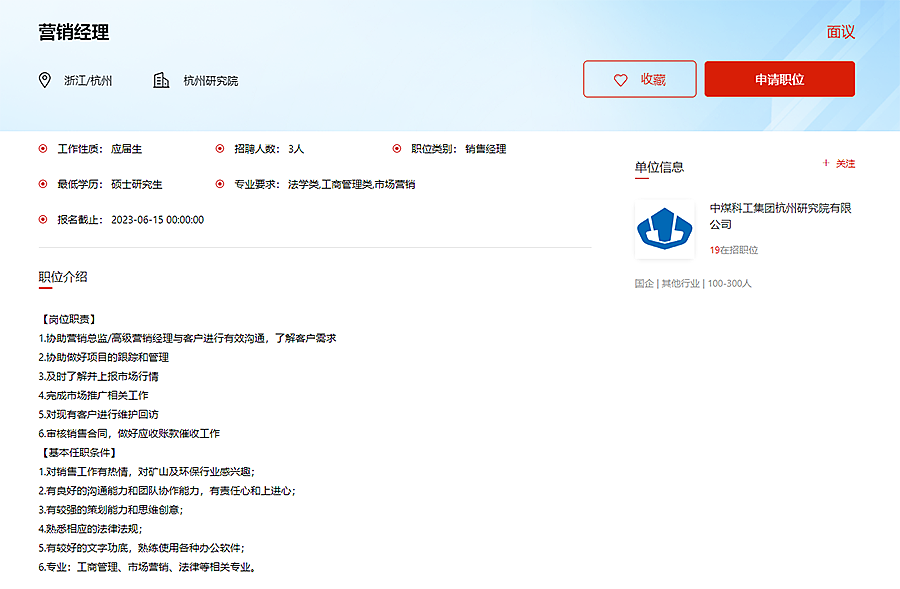
Task: Click red bullet beside 招聘人数
Action: [220, 149]
